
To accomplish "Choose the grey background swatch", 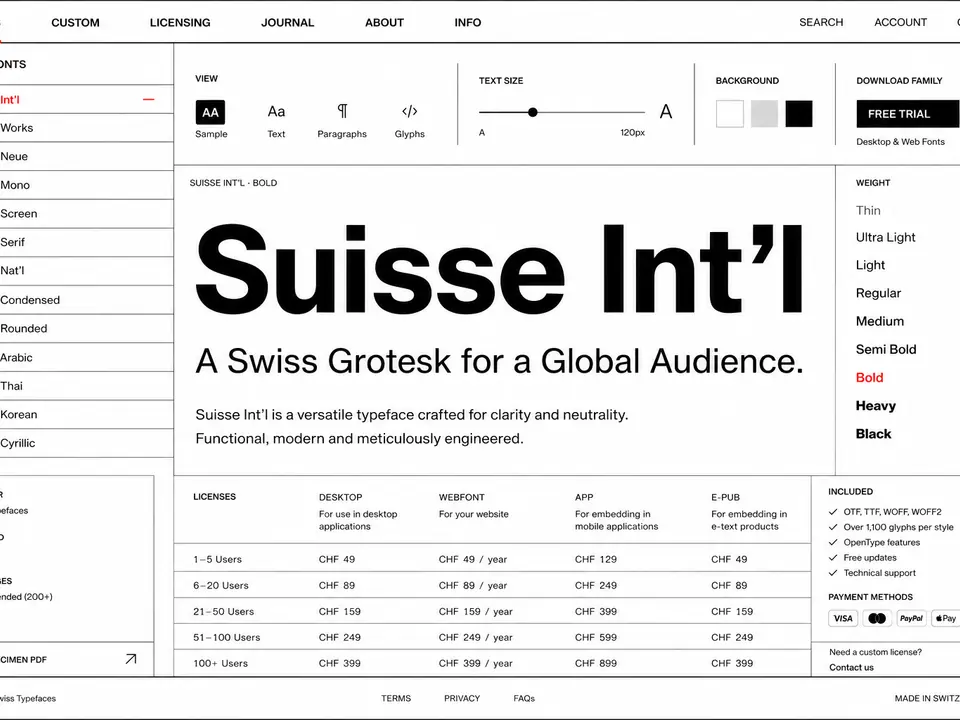I will tap(764, 114).
